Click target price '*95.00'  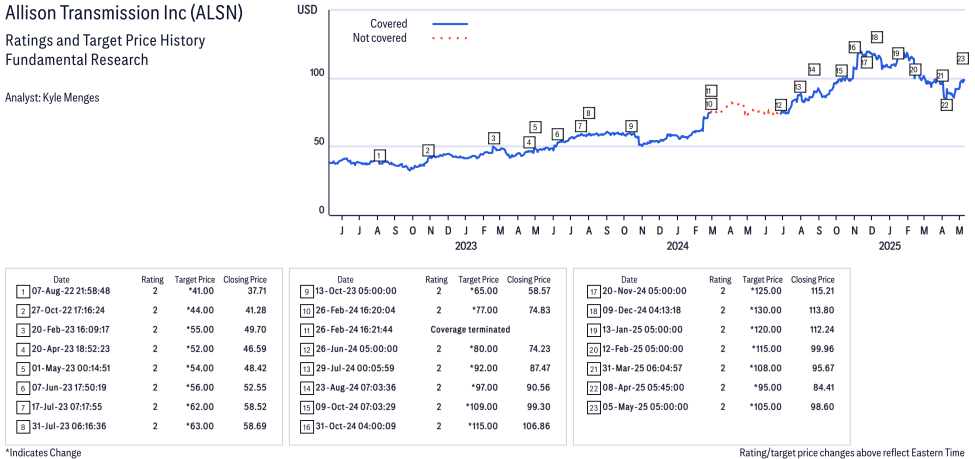770,387
